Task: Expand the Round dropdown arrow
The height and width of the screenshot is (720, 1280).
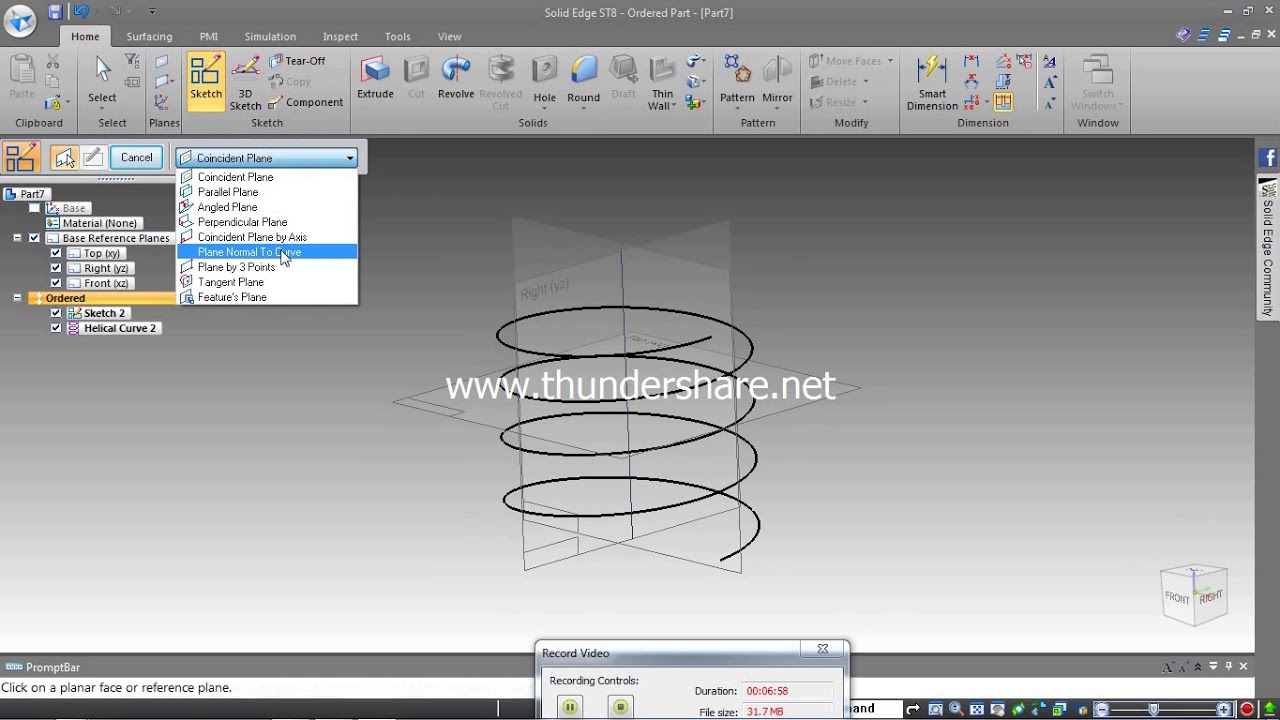Action: point(583,108)
